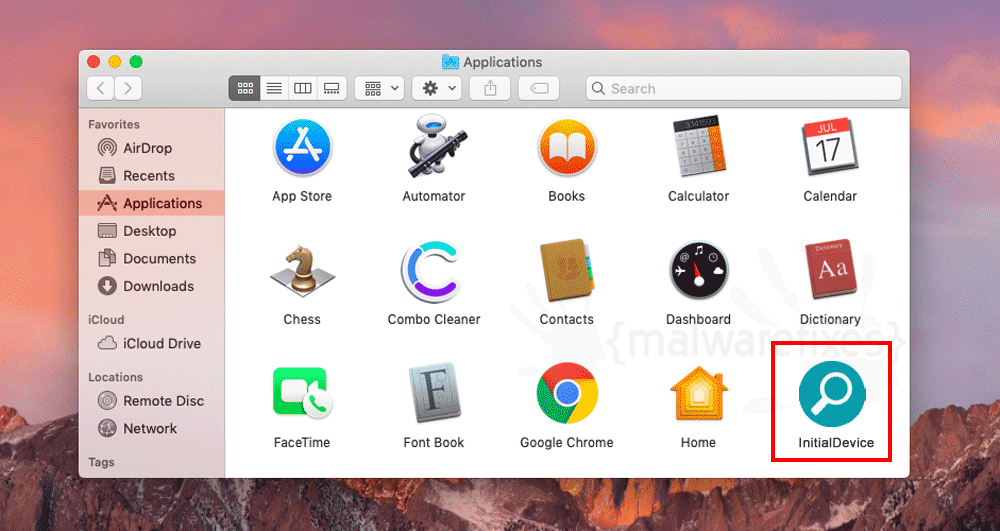Switch to gallery view
Viewport: 1000px width, 531px height.
[332, 89]
